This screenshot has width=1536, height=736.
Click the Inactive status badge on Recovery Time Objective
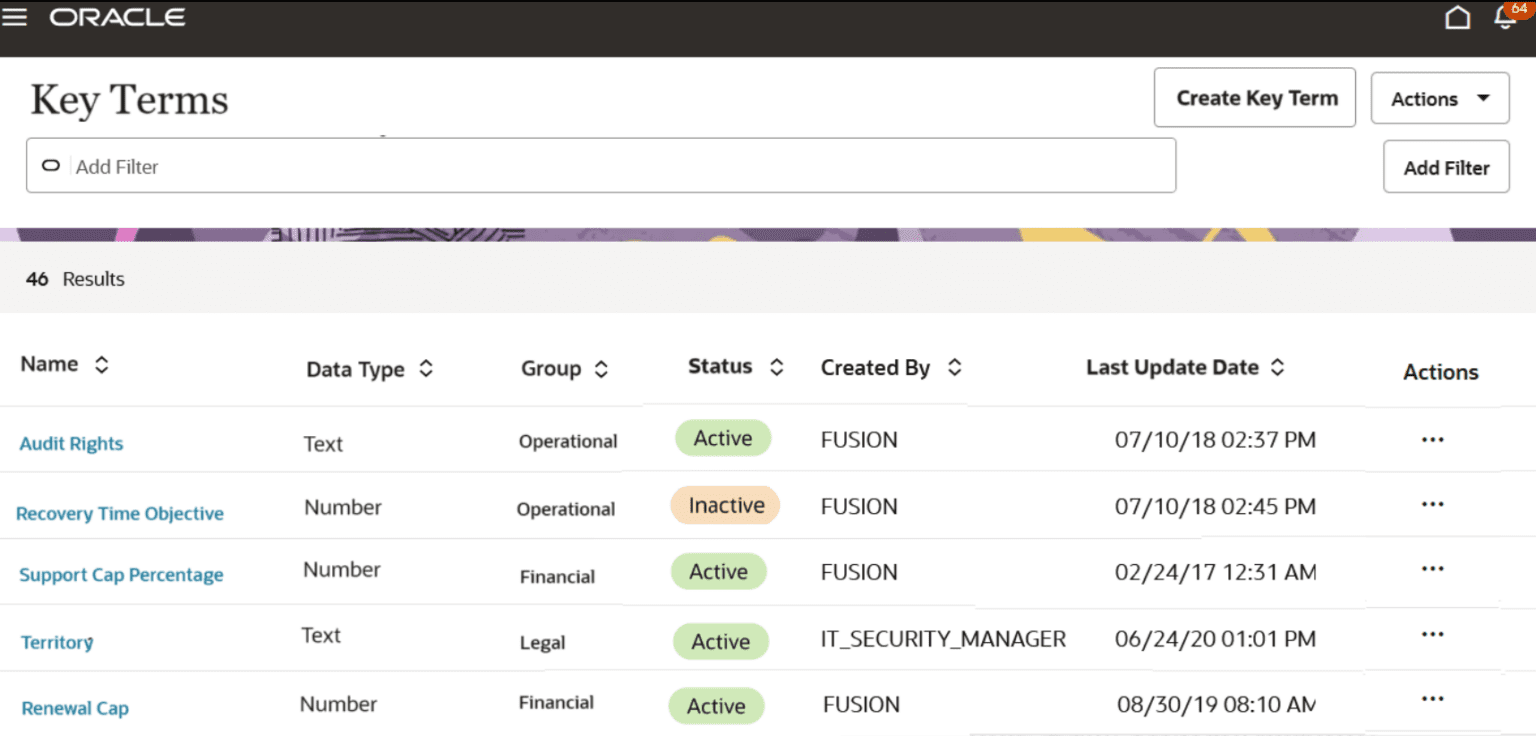(725, 505)
